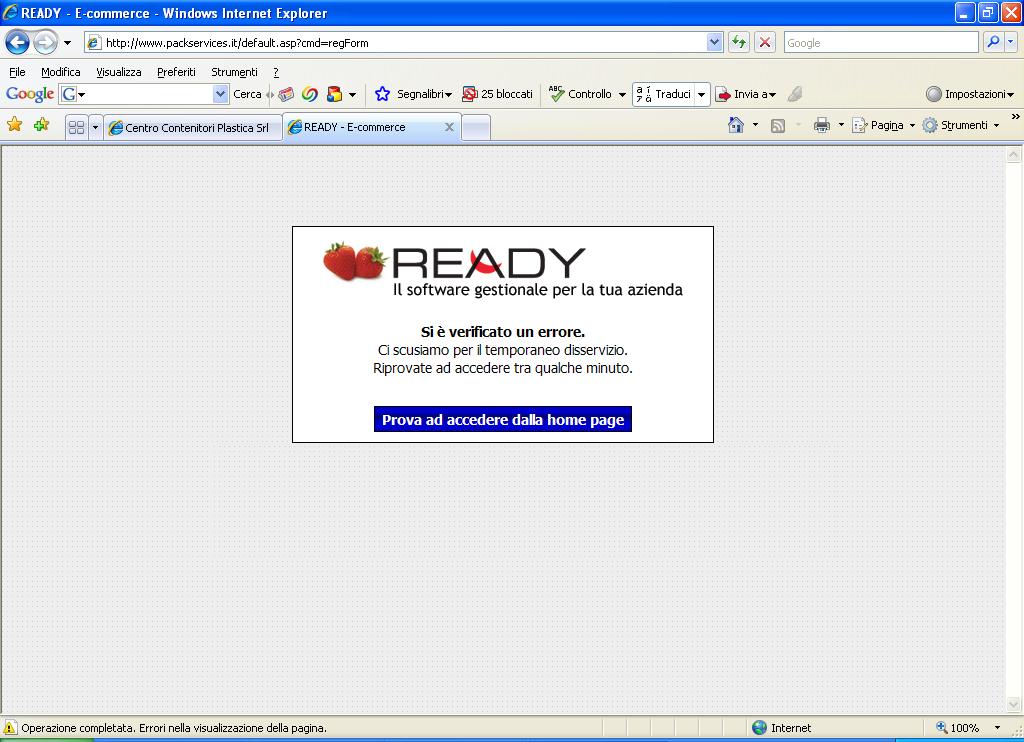Click the Stop loading red X icon
The image size is (1024, 742).
click(x=765, y=43)
